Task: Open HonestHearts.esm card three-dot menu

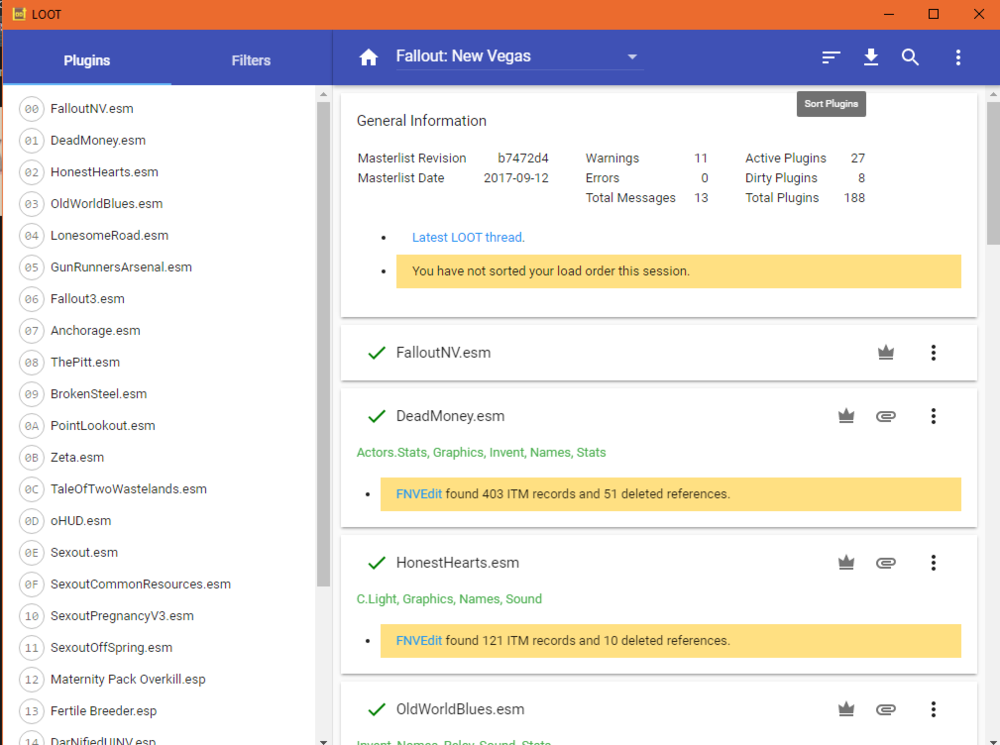Action: (x=933, y=563)
